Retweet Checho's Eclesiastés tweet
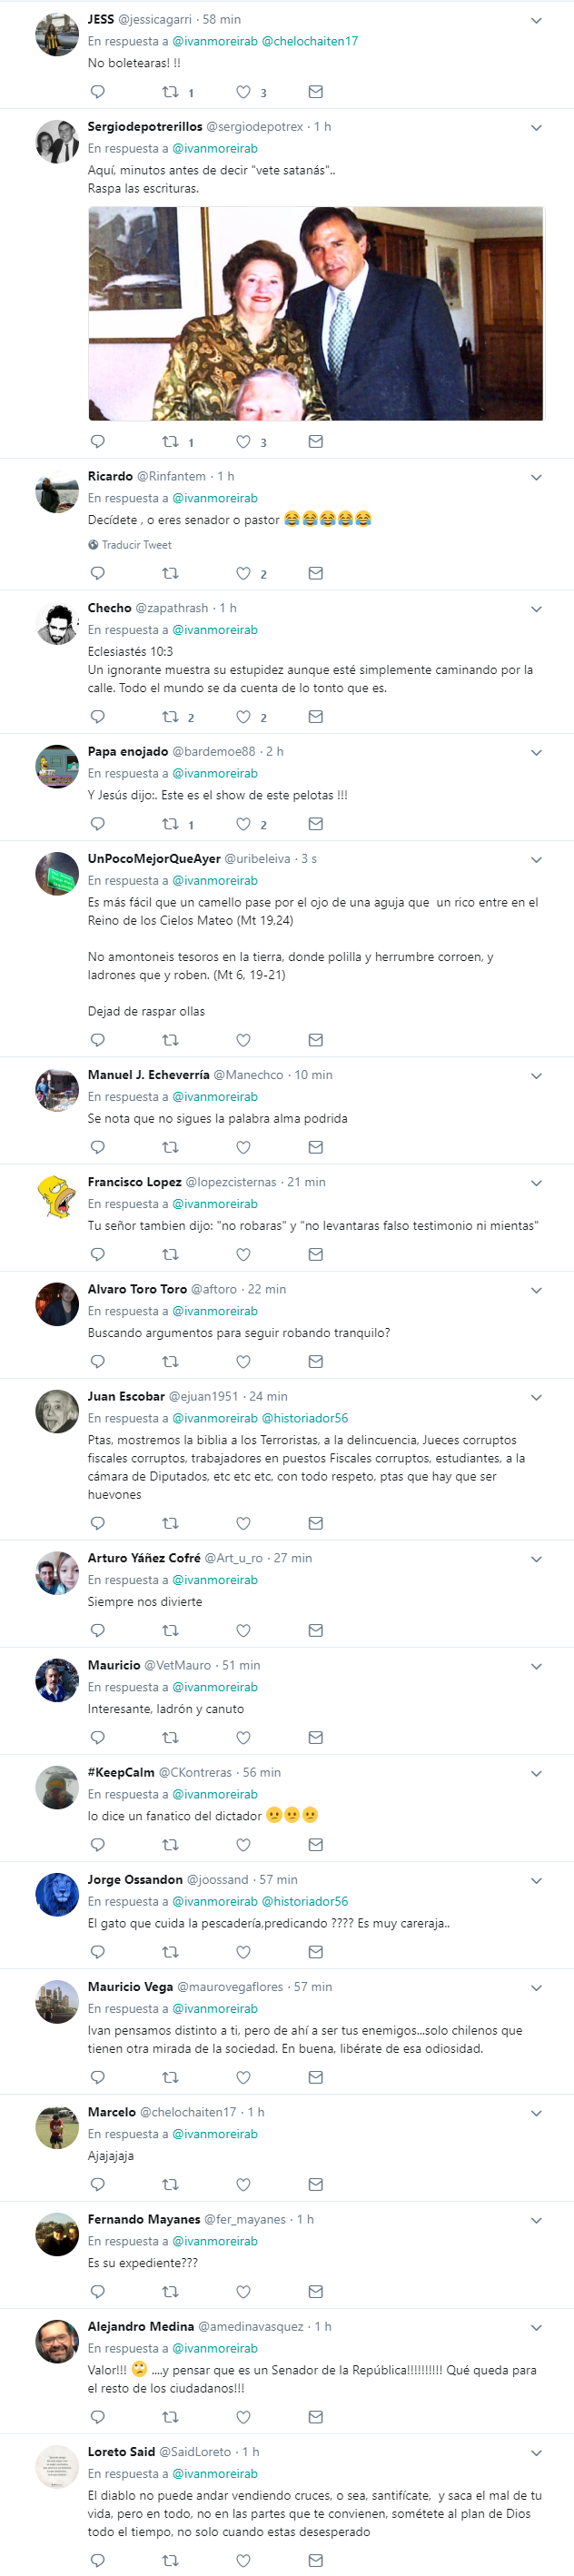The image size is (574, 2576). (x=170, y=716)
